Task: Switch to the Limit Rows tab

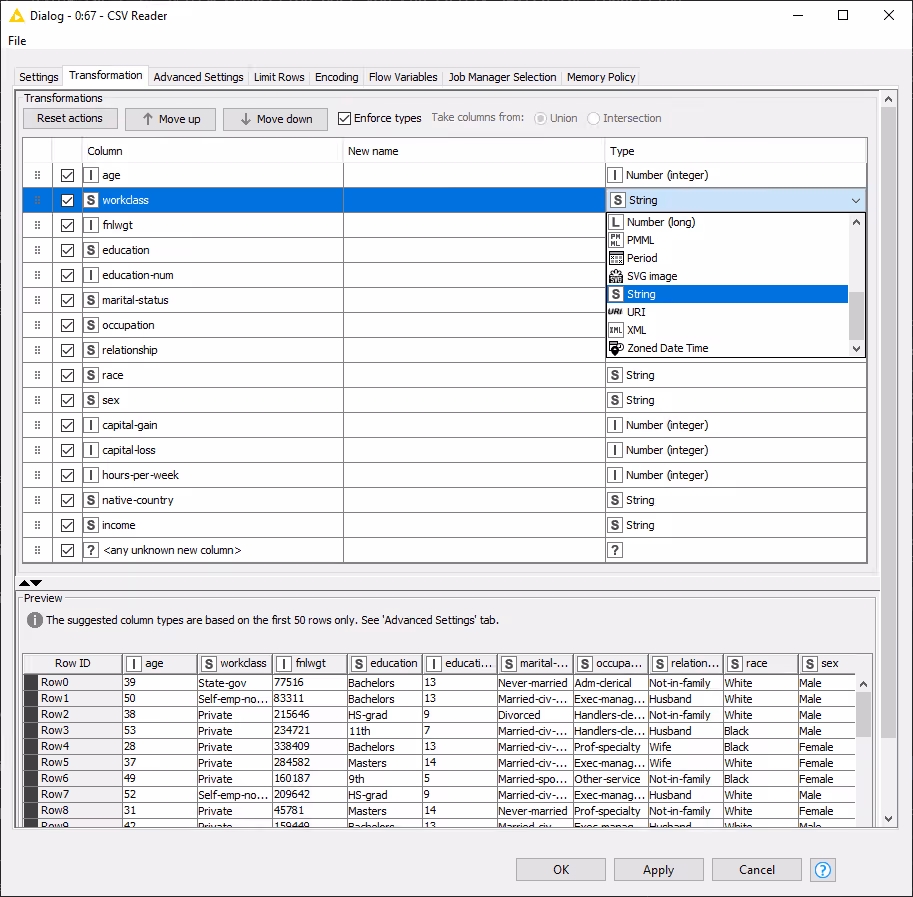Action: point(279,77)
